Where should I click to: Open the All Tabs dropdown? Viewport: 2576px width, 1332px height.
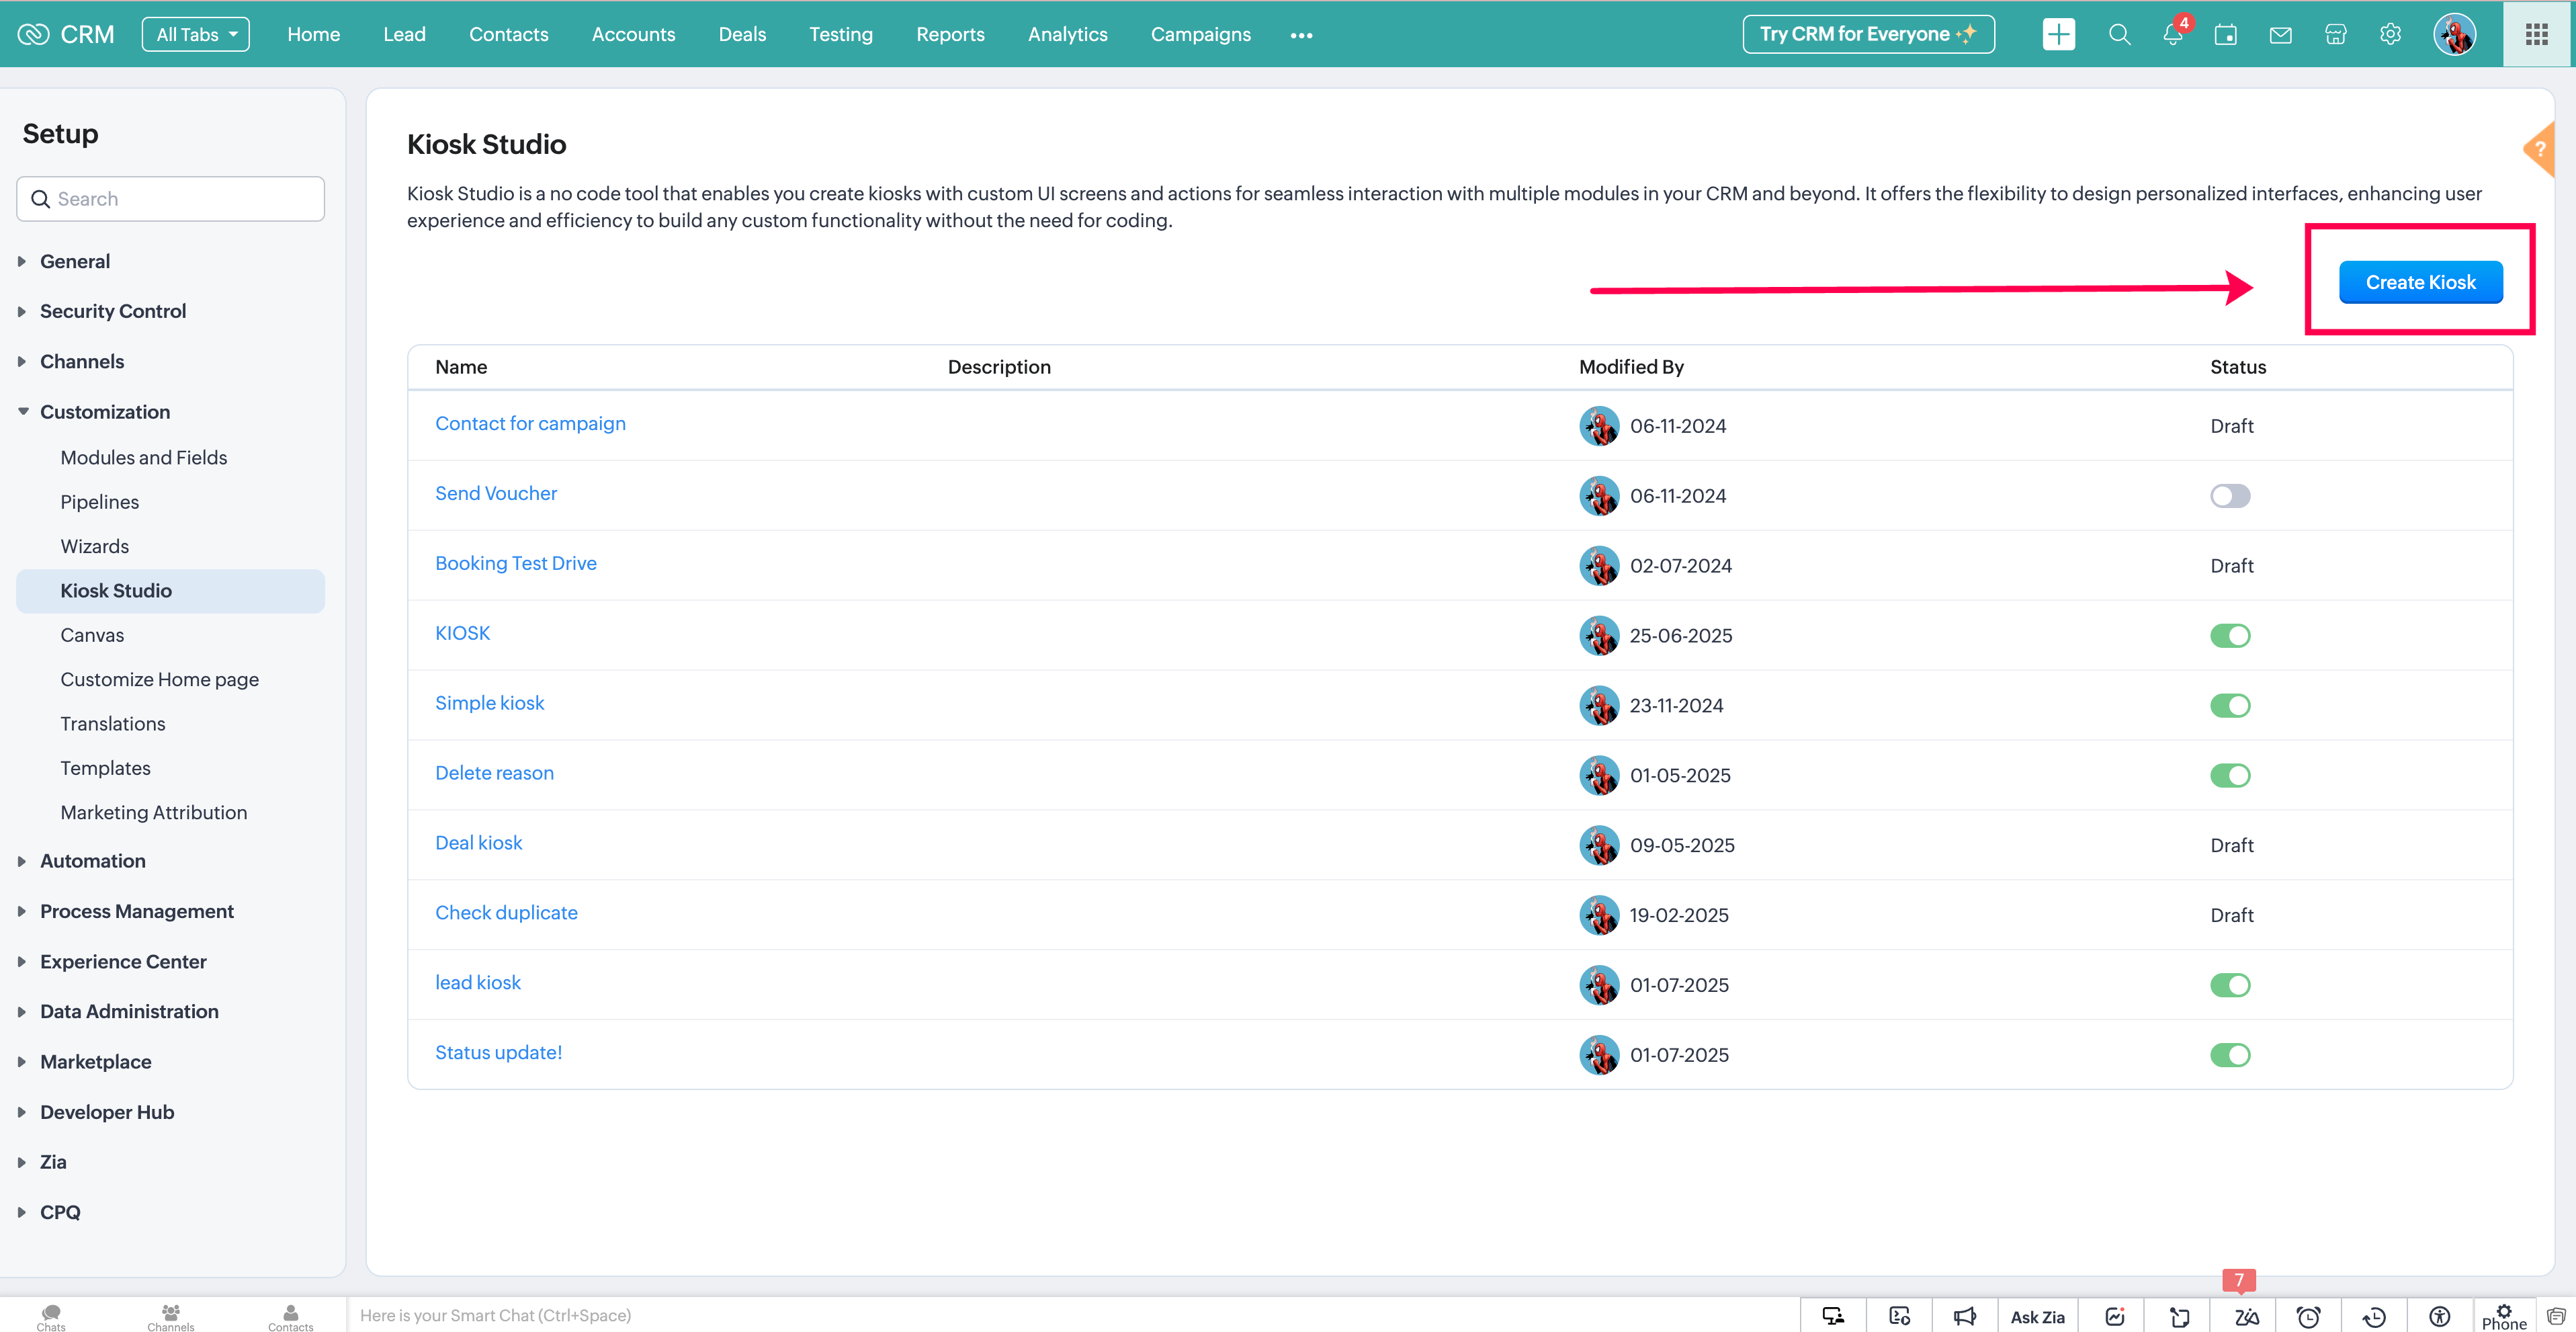[195, 34]
